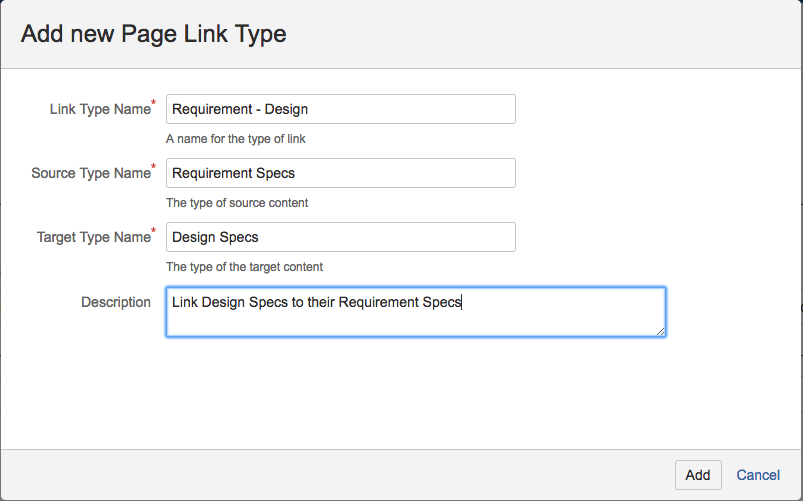Click the required asterisk by Target Type Name
The height and width of the screenshot is (501, 803).
(x=154, y=231)
